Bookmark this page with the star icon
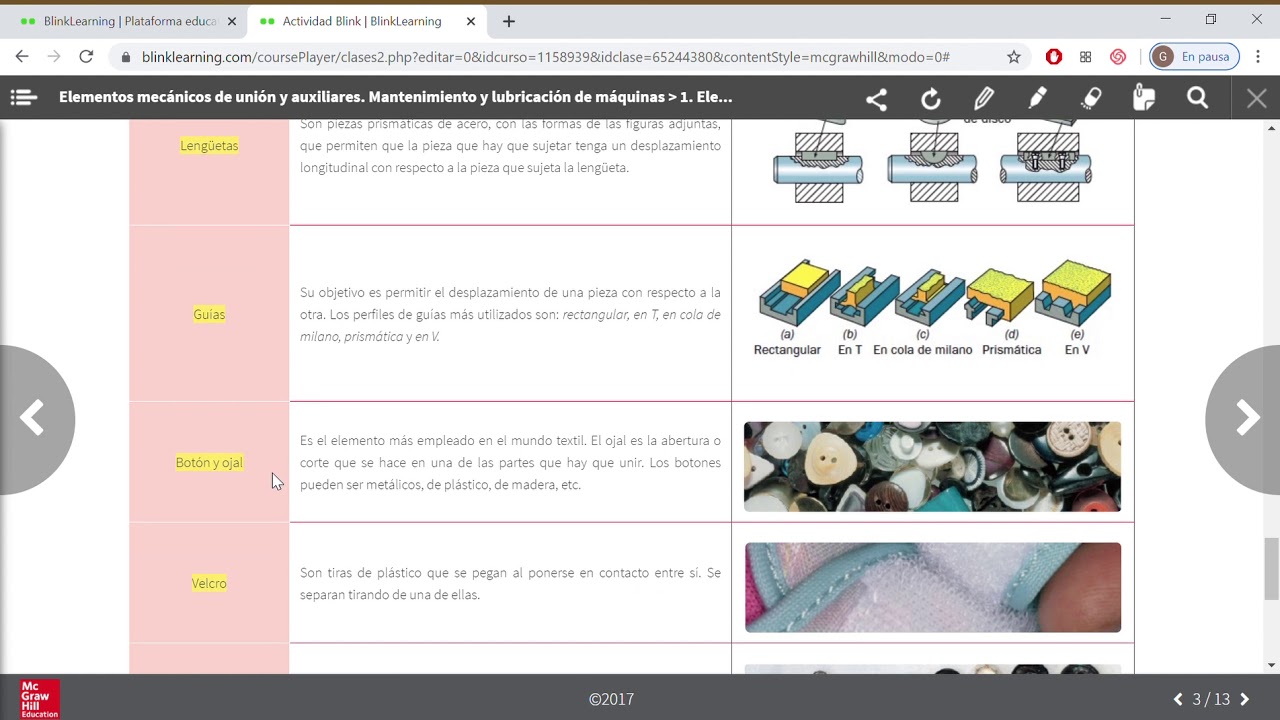The image size is (1280, 720). pos(1014,57)
